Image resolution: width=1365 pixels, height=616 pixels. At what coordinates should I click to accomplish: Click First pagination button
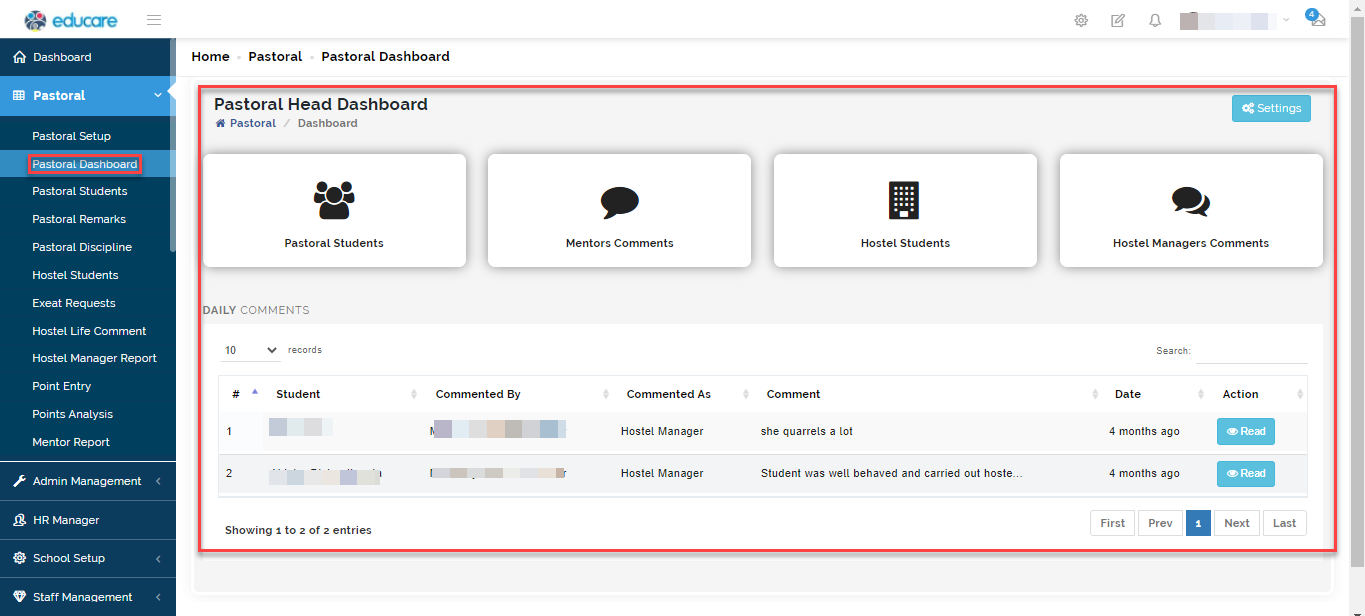pos(1112,523)
